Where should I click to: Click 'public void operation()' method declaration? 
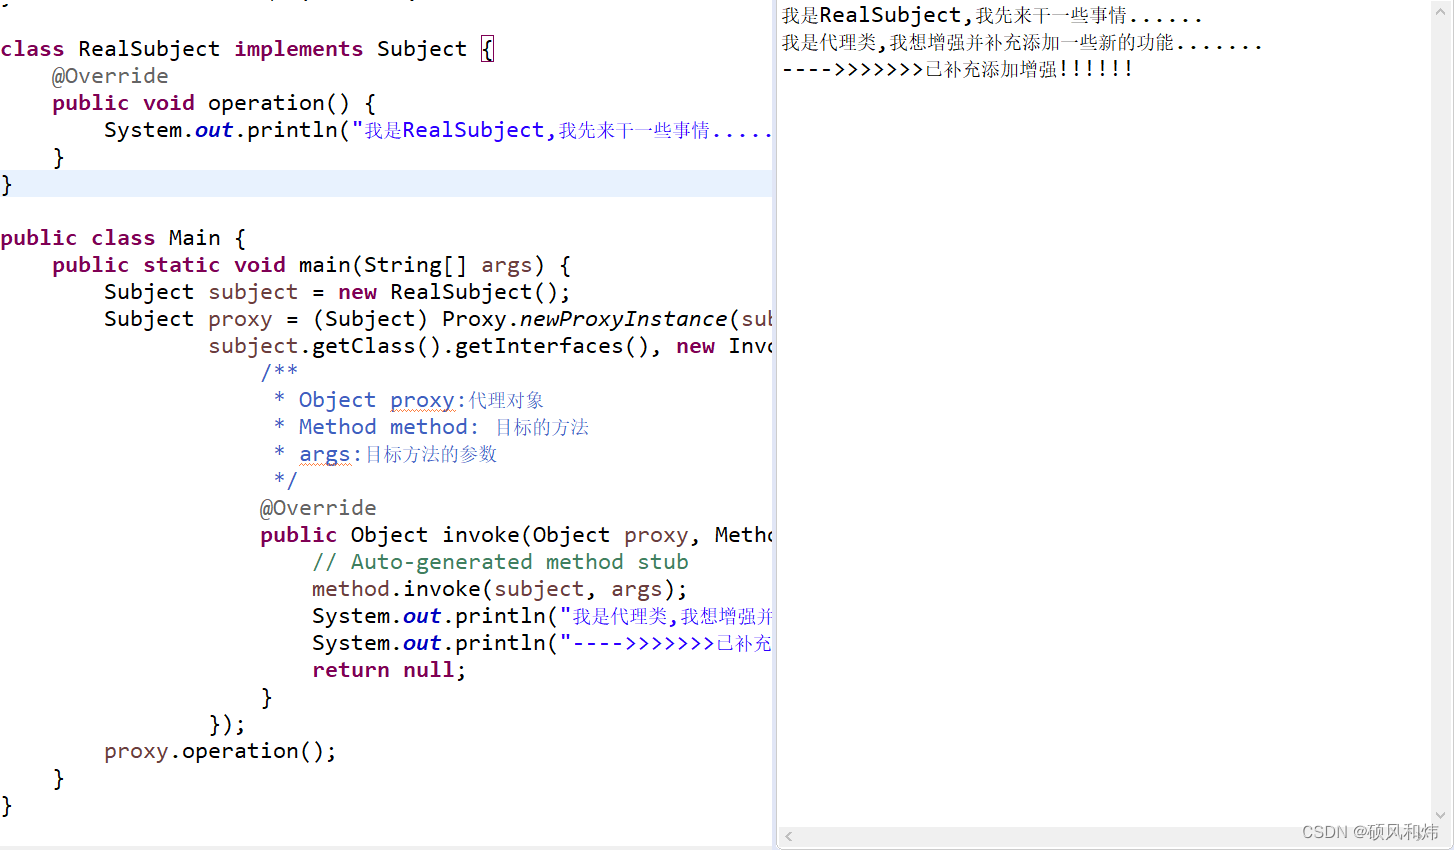click(214, 103)
